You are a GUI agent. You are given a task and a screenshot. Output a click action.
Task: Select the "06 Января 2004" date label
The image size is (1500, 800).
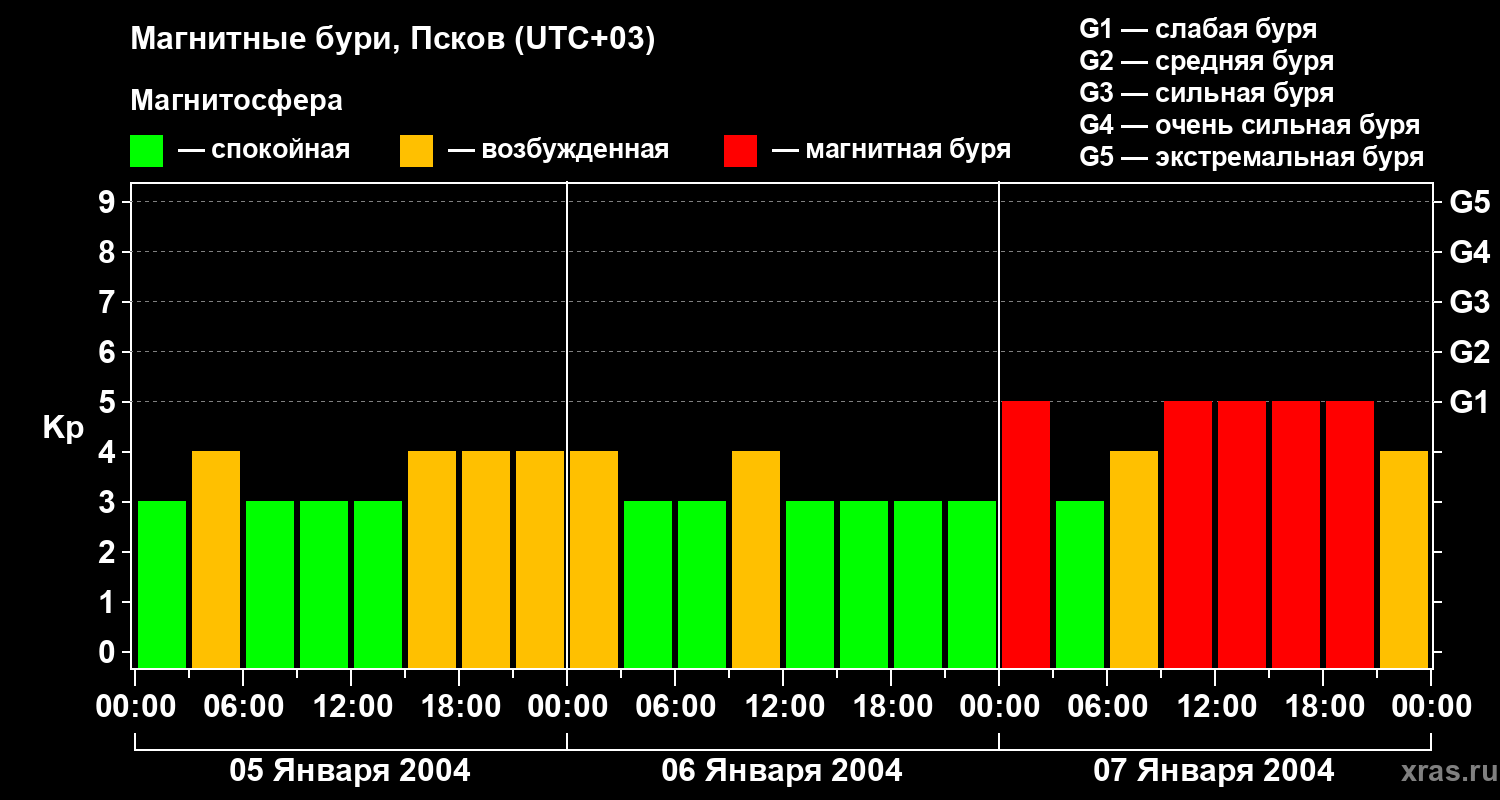pyautogui.click(x=782, y=771)
